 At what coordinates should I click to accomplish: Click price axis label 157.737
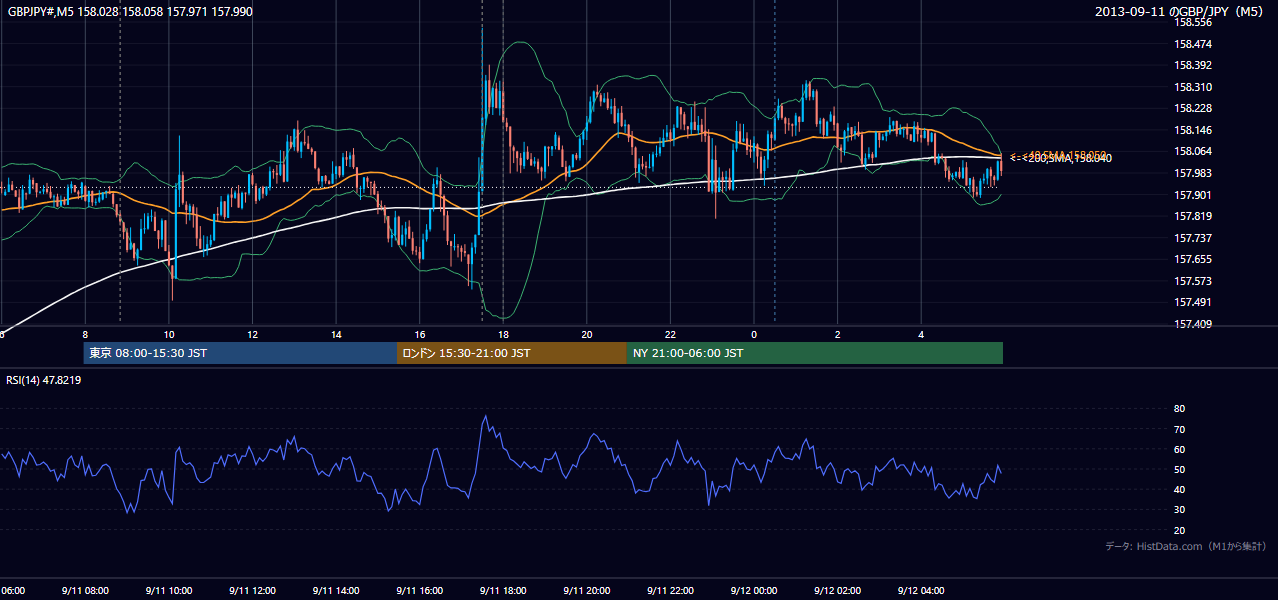1193,238
